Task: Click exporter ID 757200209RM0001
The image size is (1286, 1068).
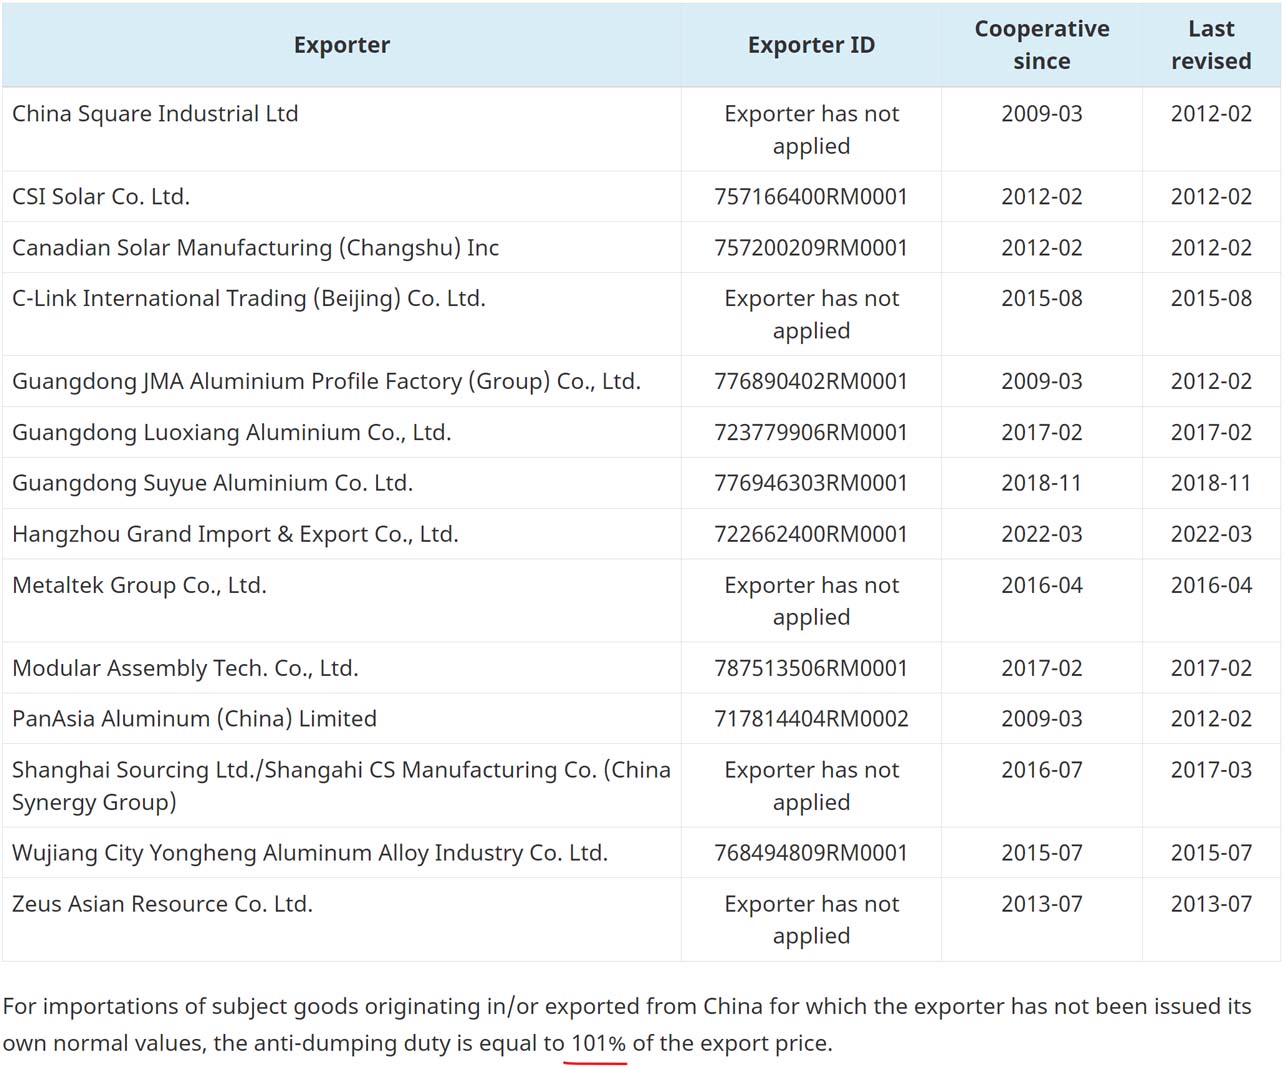Action: 811,248
